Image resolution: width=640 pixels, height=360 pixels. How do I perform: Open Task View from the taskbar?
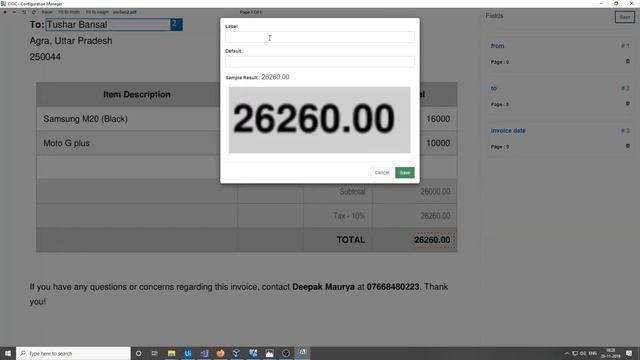(x=154, y=353)
